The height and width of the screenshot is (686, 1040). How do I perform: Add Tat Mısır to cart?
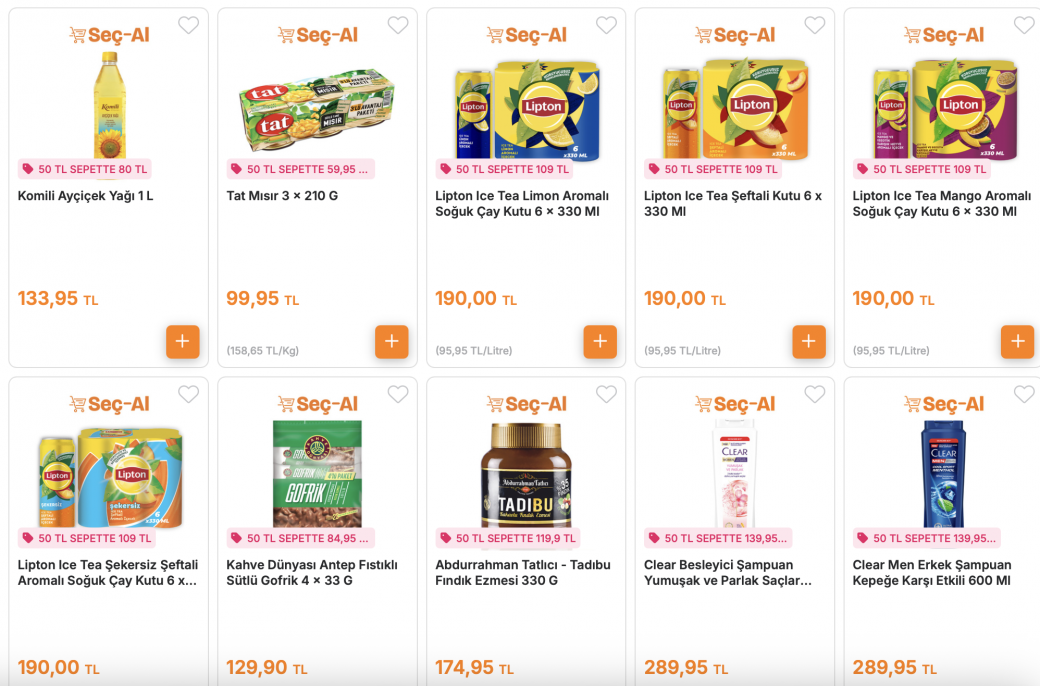click(x=391, y=342)
